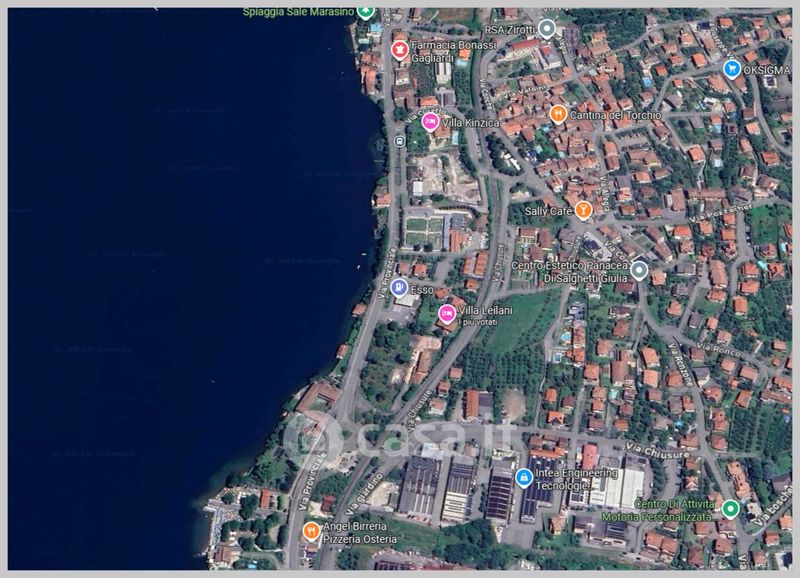Open the "Intea Engineering Tecnologie" text label

pos(580,478)
